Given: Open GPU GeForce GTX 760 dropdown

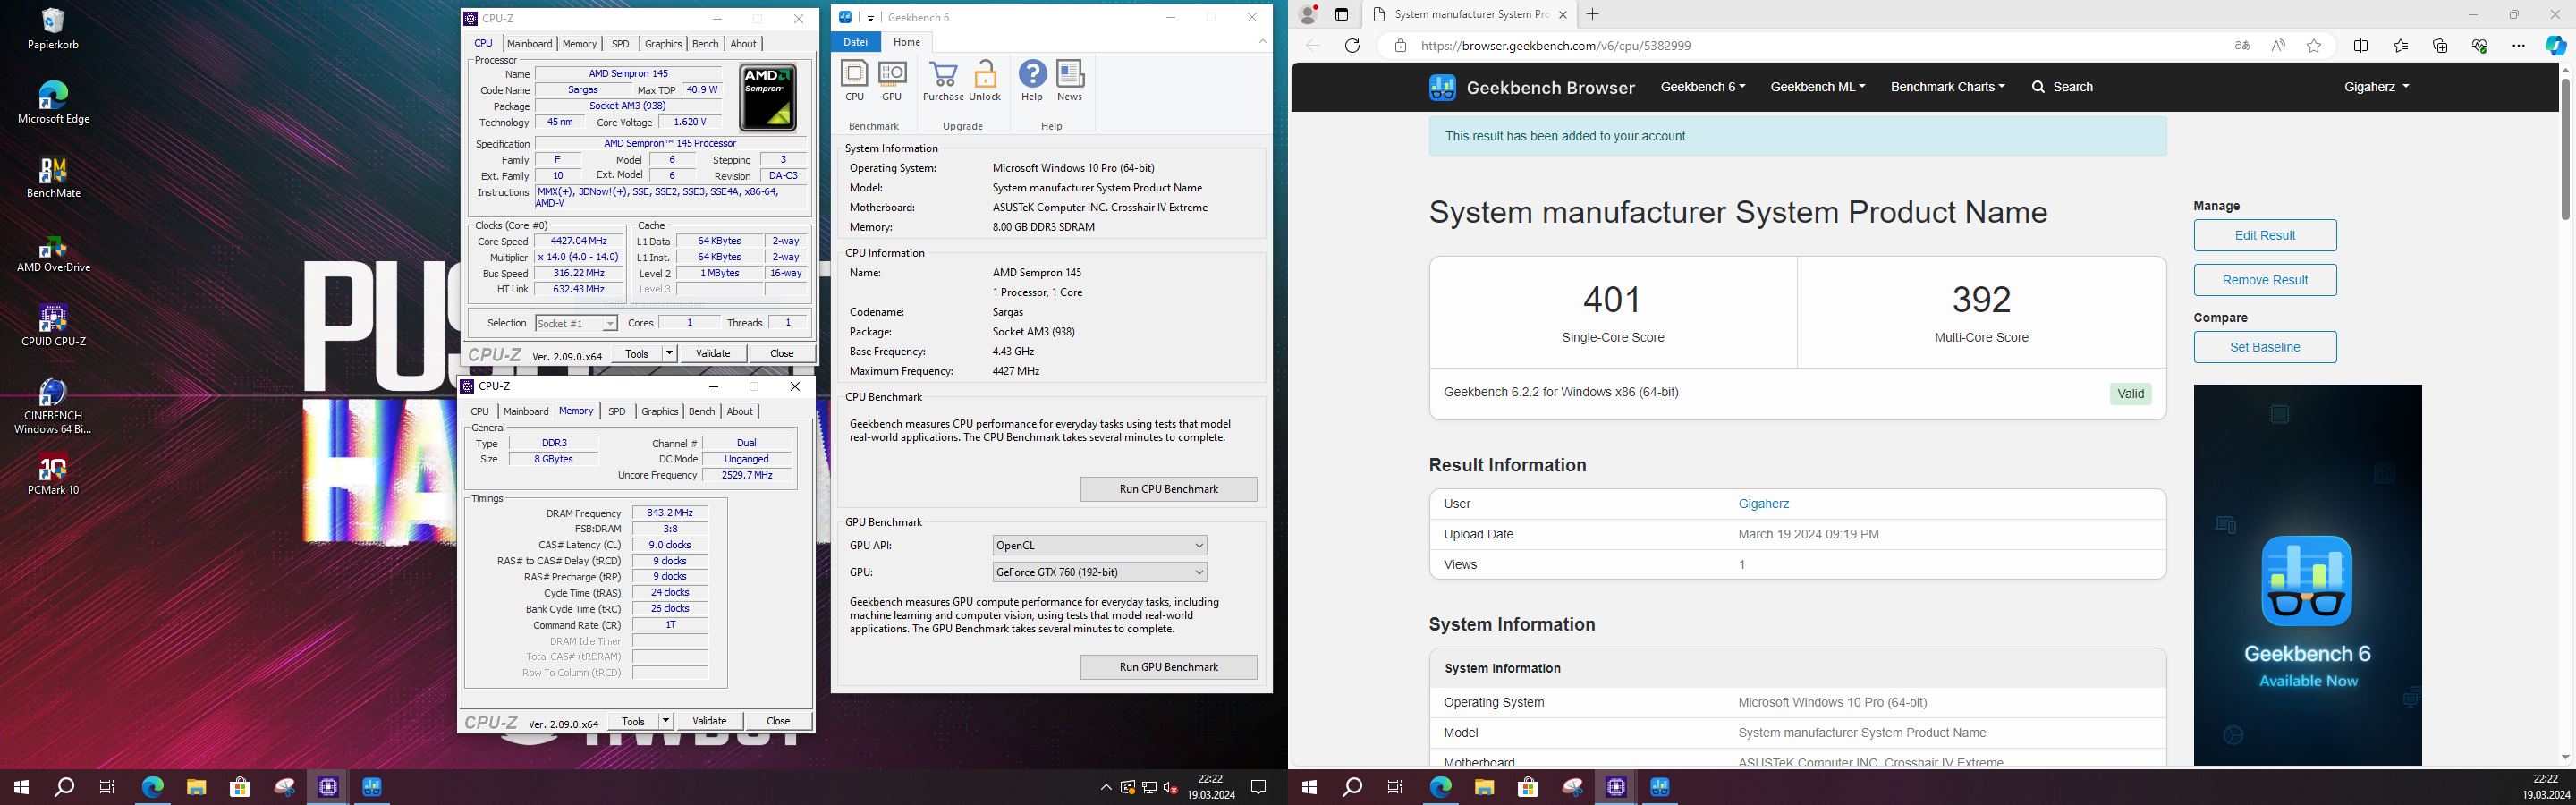Looking at the screenshot, I should [x=1099, y=572].
